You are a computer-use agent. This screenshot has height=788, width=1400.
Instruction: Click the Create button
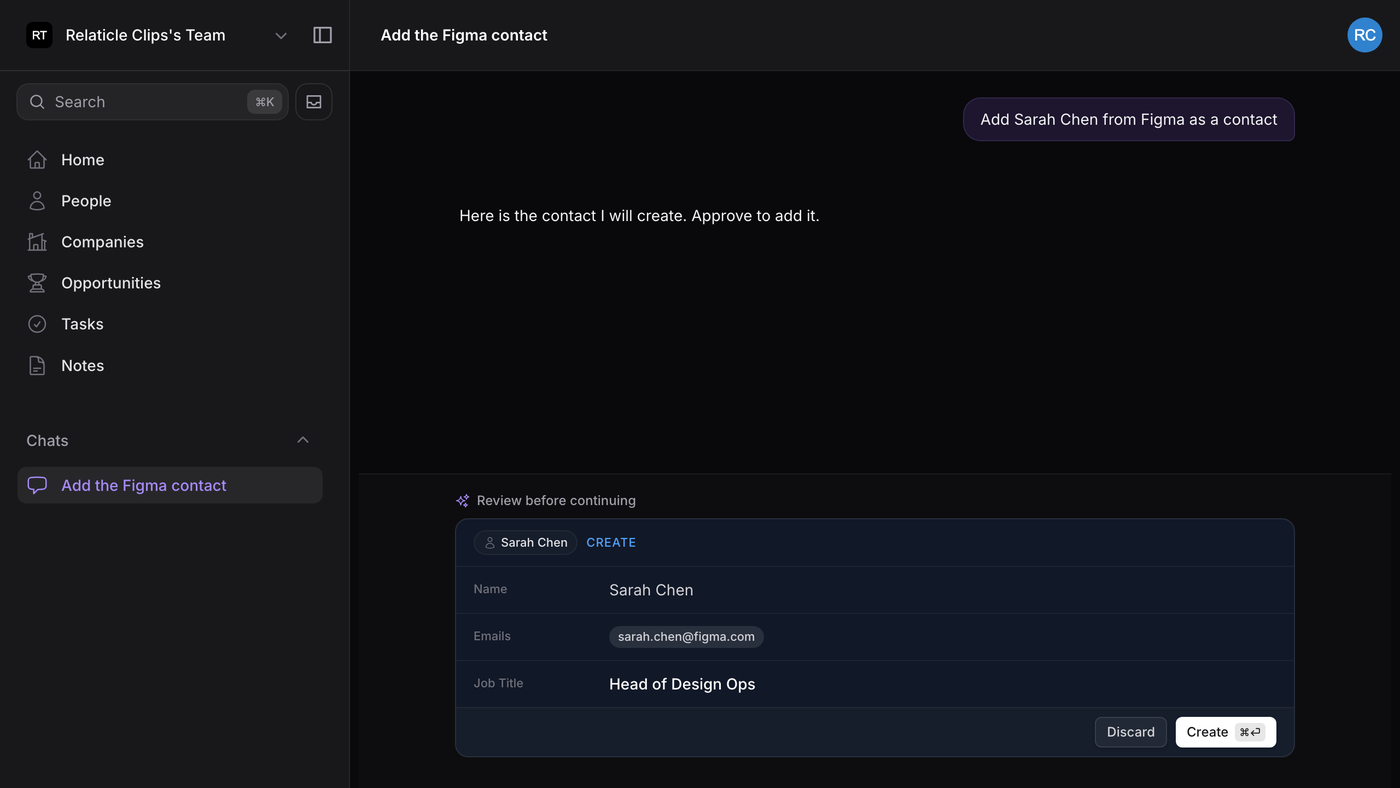click(x=1226, y=732)
